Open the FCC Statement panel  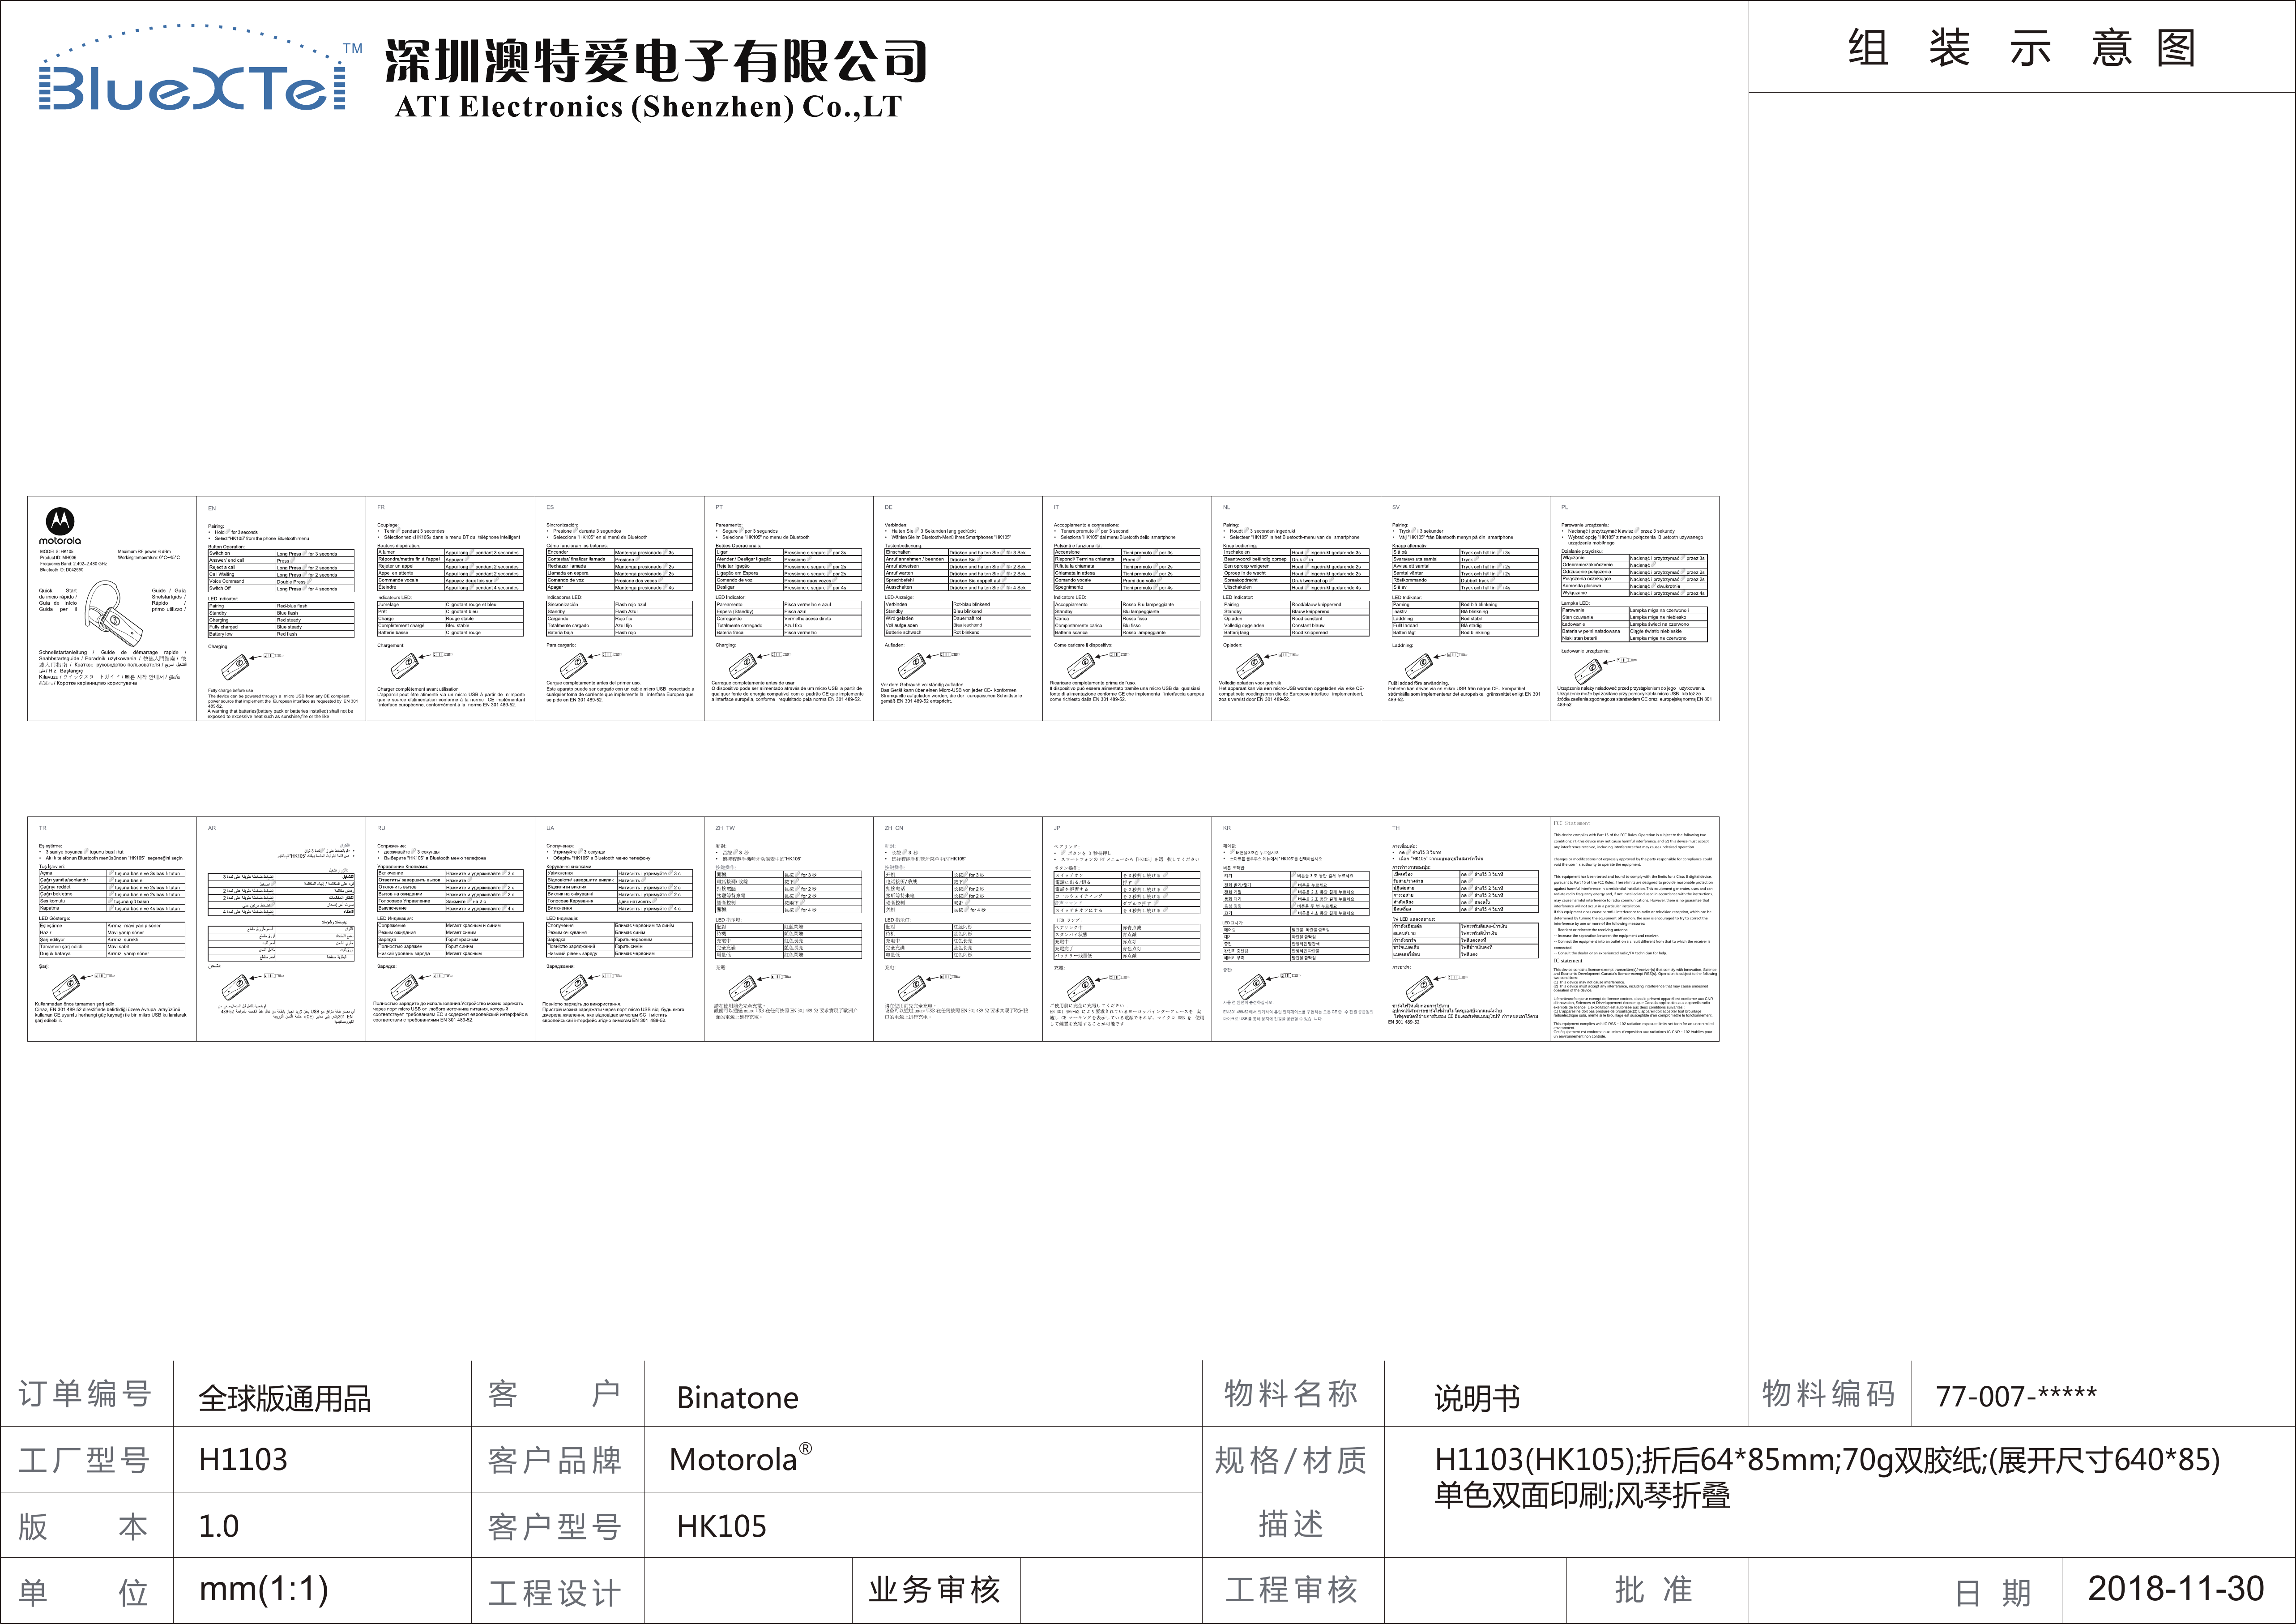(1635, 929)
